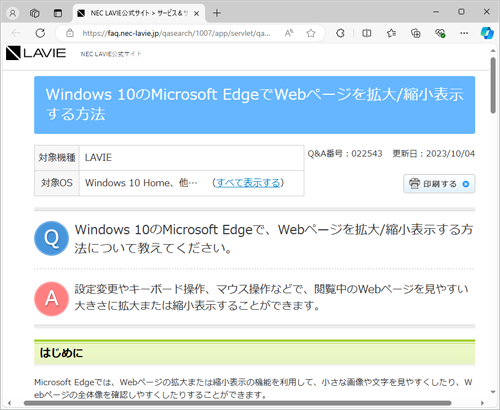Open the Favorites list icon
Image resolution: width=500 pixels, height=410 pixels.
tap(391, 33)
